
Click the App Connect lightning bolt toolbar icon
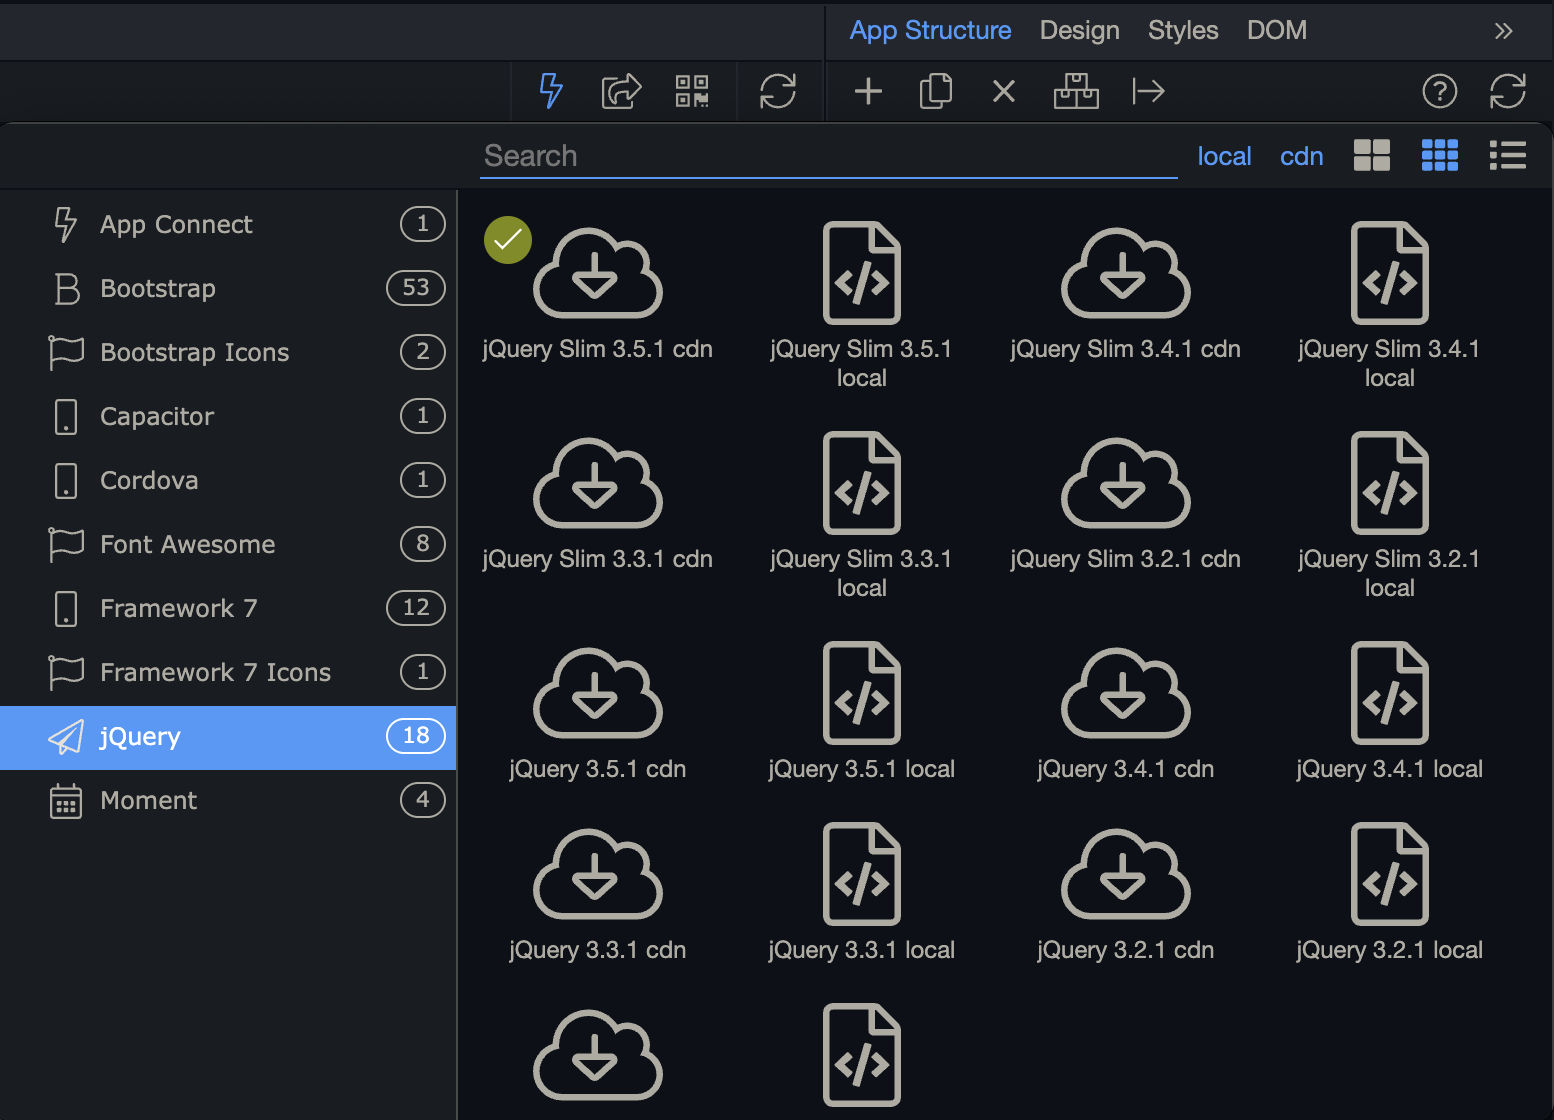coord(551,92)
